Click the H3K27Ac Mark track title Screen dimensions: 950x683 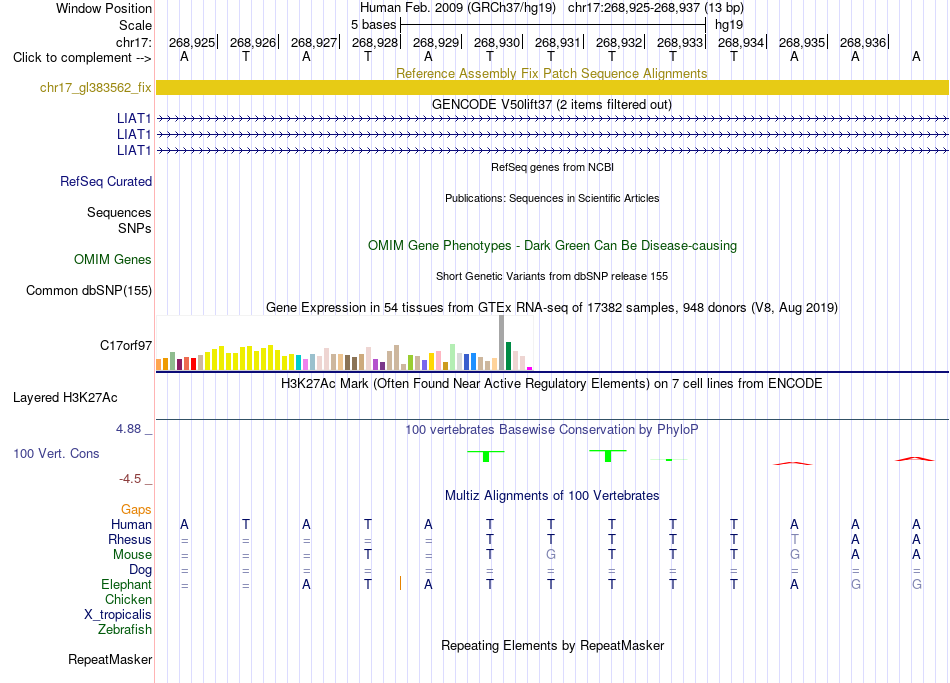click(x=552, y=384)
